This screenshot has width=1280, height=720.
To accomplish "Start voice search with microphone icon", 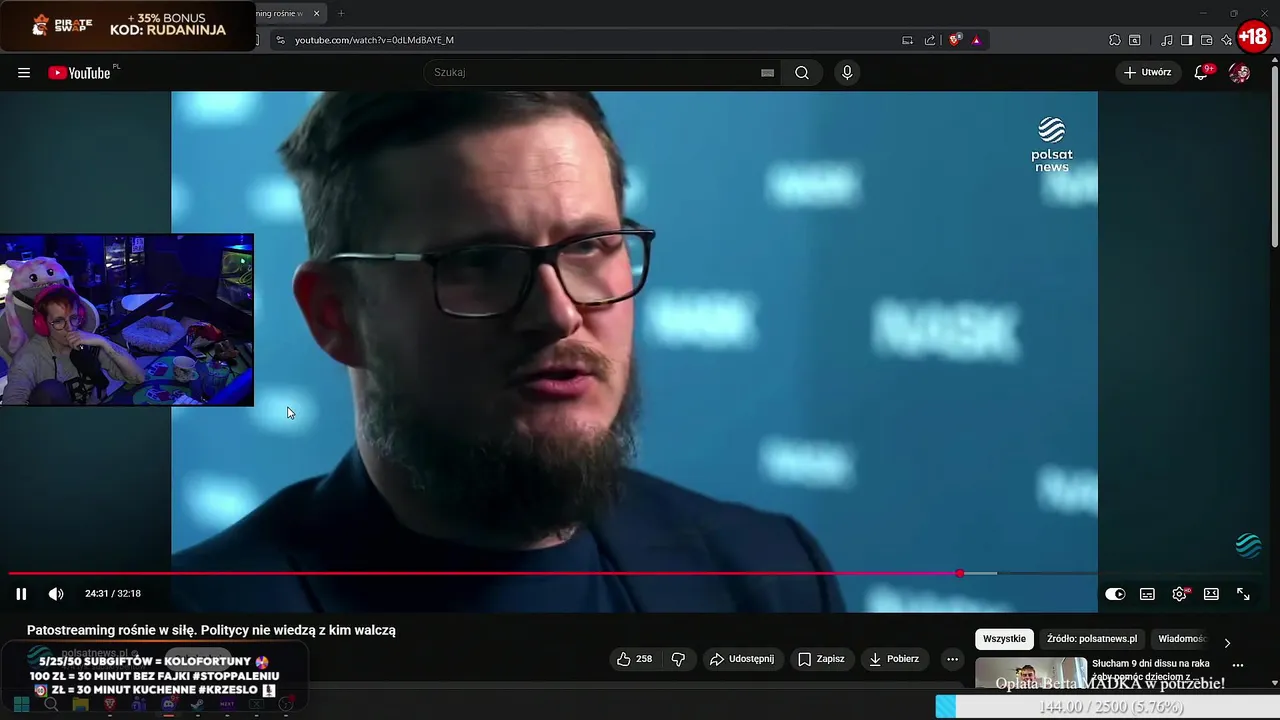I will 847,72.
